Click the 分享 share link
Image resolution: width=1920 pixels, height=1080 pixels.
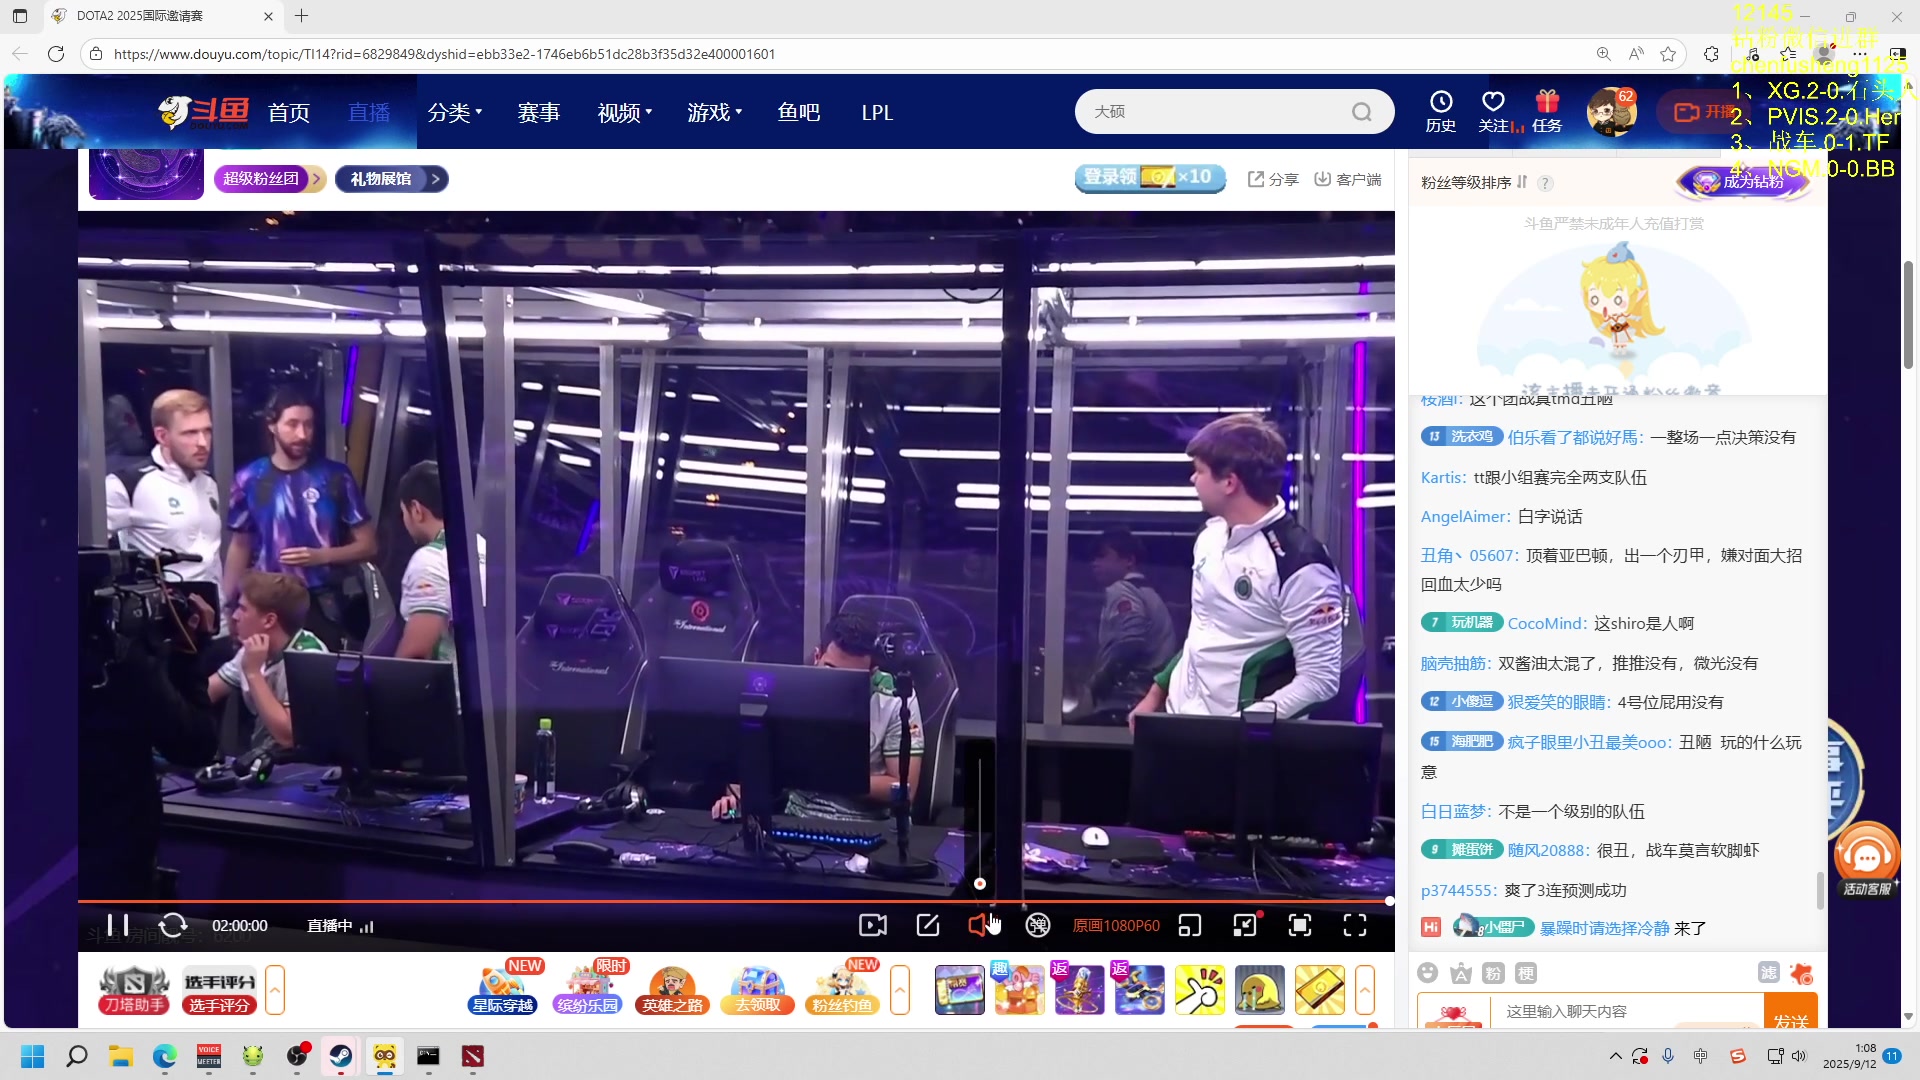pyautogui.click(x=1273, y=179)
